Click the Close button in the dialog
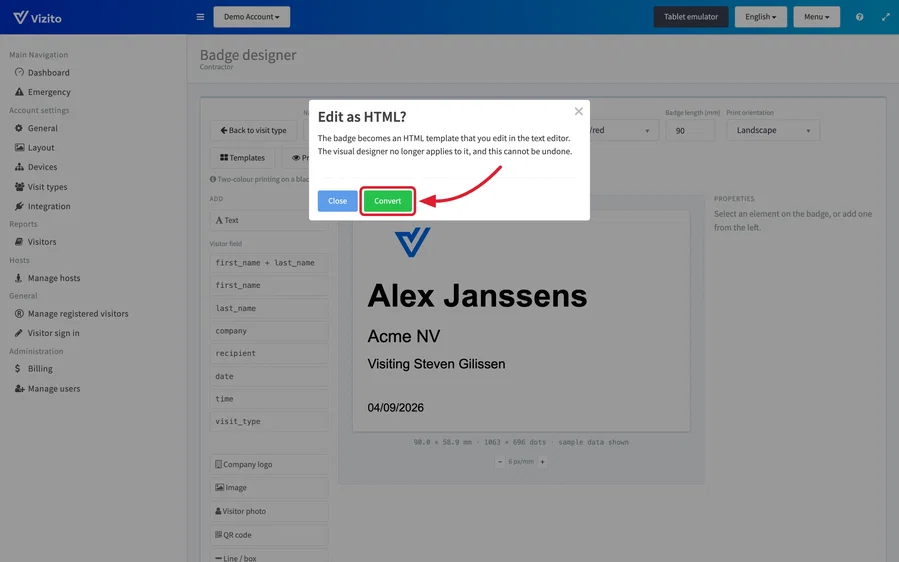Screen dimensions: 899x562 [x=337, y=201]
